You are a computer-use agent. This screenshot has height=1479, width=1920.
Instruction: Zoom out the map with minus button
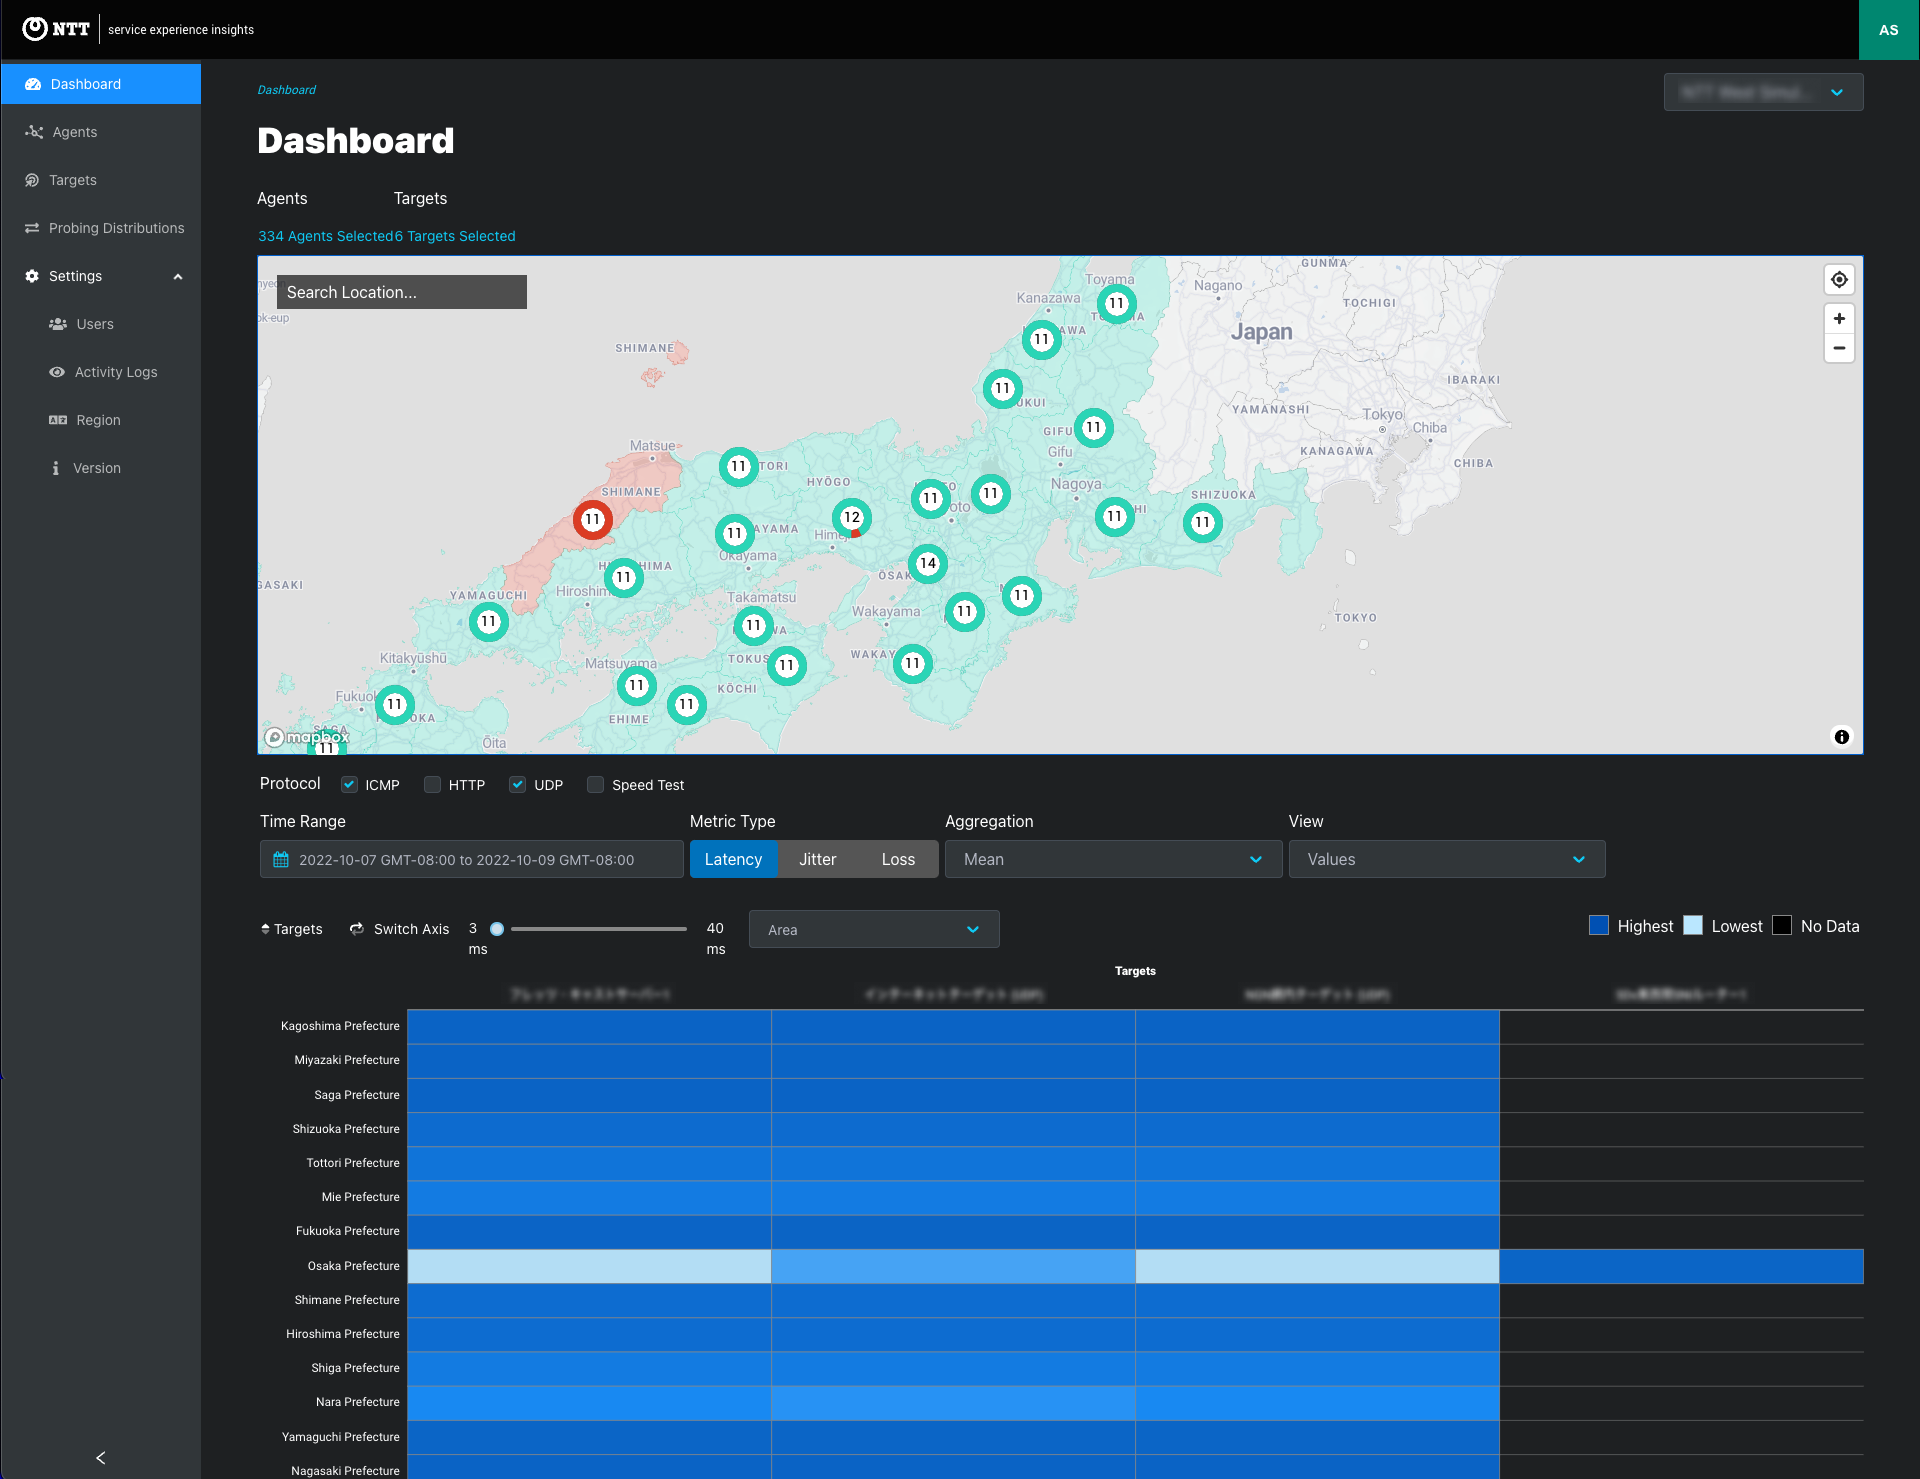pos(1839,348)
